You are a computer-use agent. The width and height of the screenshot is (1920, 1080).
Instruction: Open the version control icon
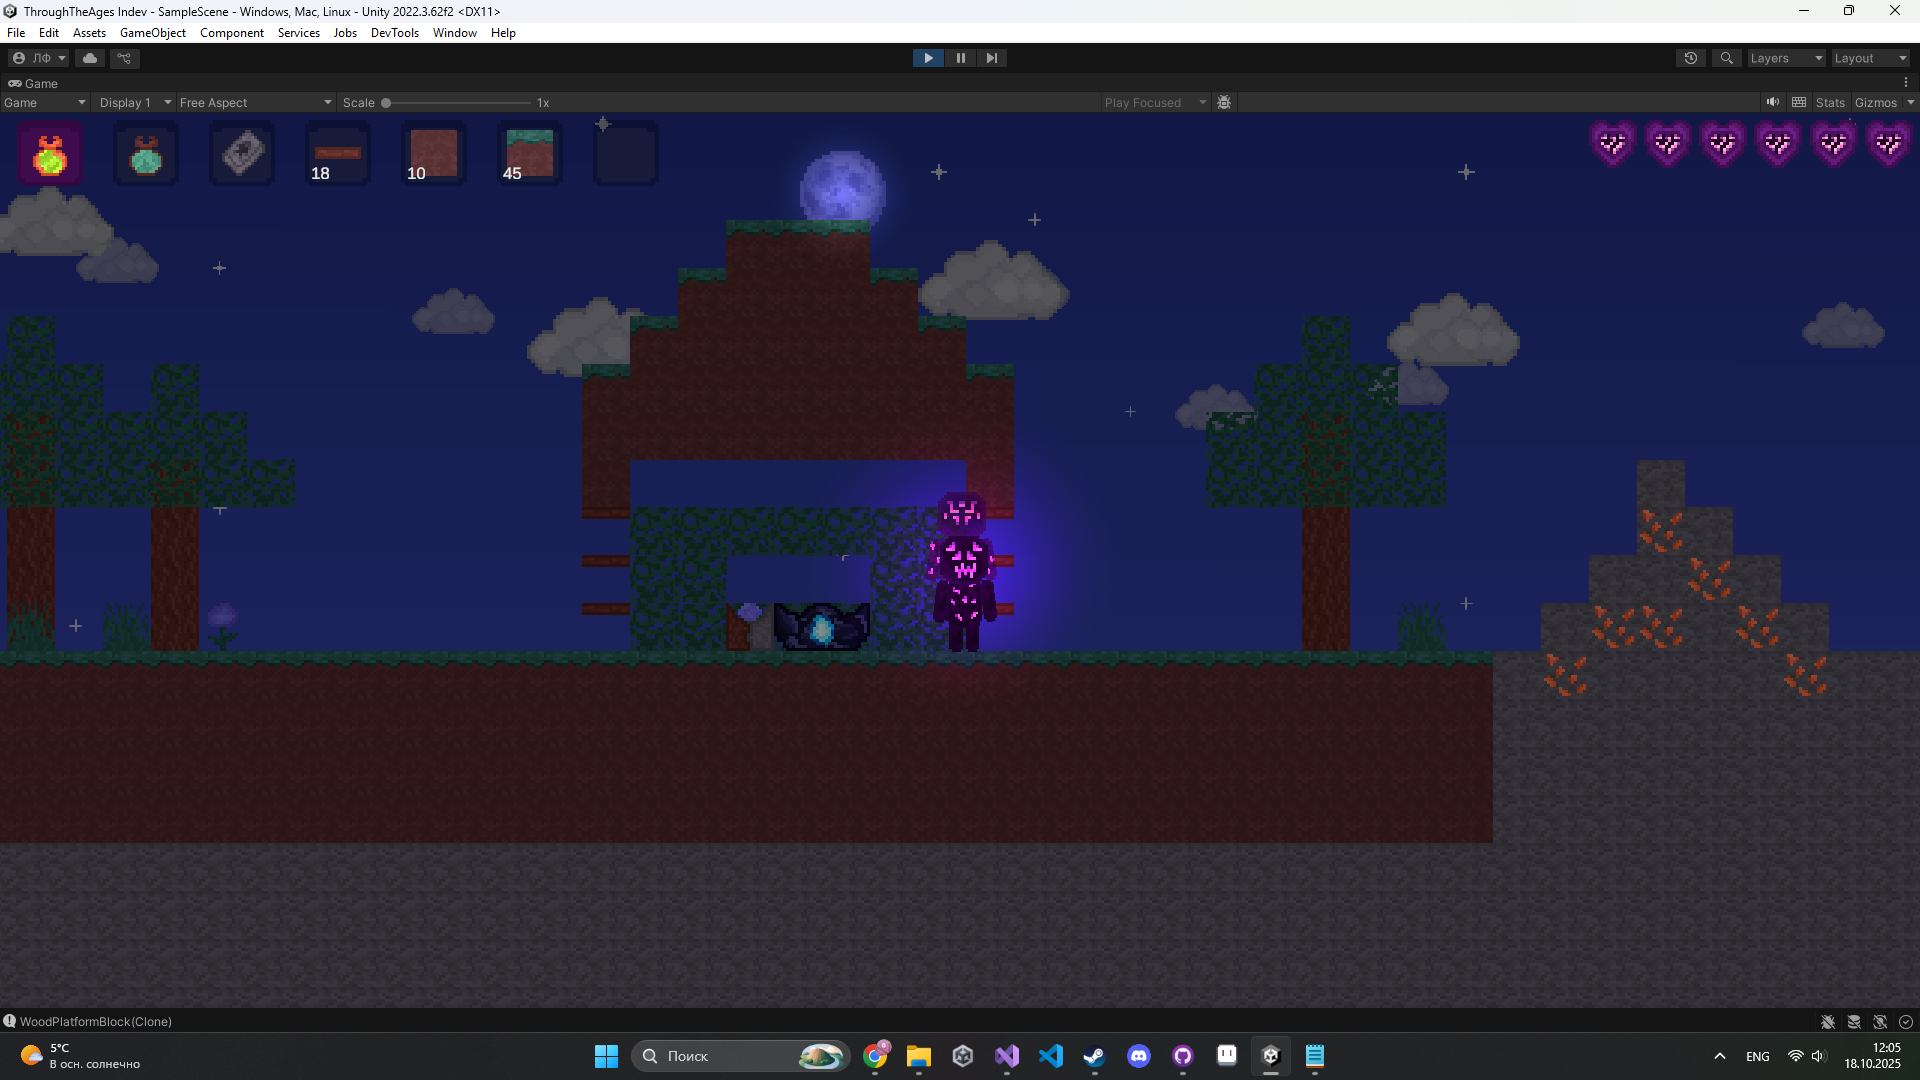pos(125,58)
